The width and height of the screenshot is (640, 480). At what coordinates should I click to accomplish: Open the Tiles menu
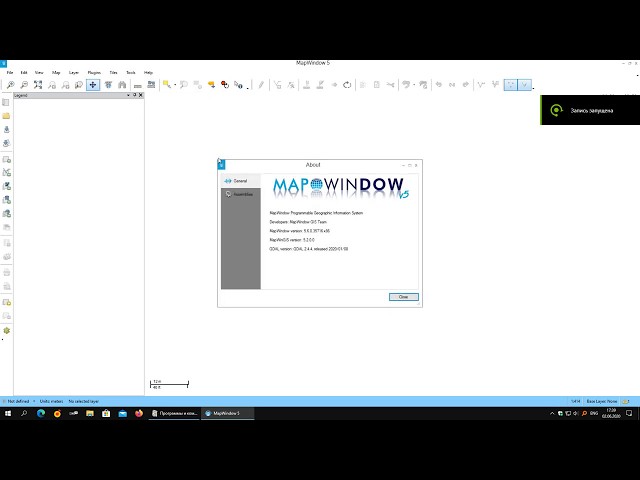(x=113, y=73)
